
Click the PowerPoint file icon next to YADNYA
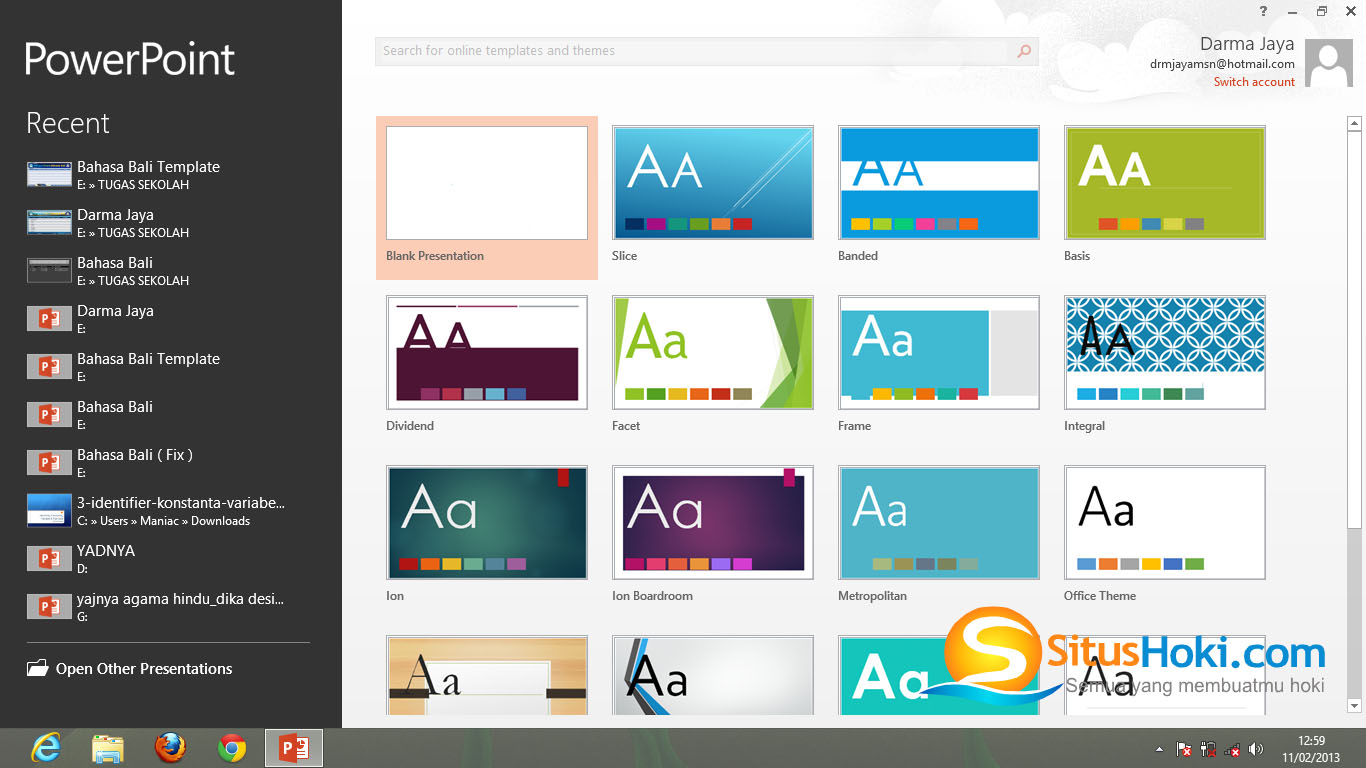[x=49, y=558]
